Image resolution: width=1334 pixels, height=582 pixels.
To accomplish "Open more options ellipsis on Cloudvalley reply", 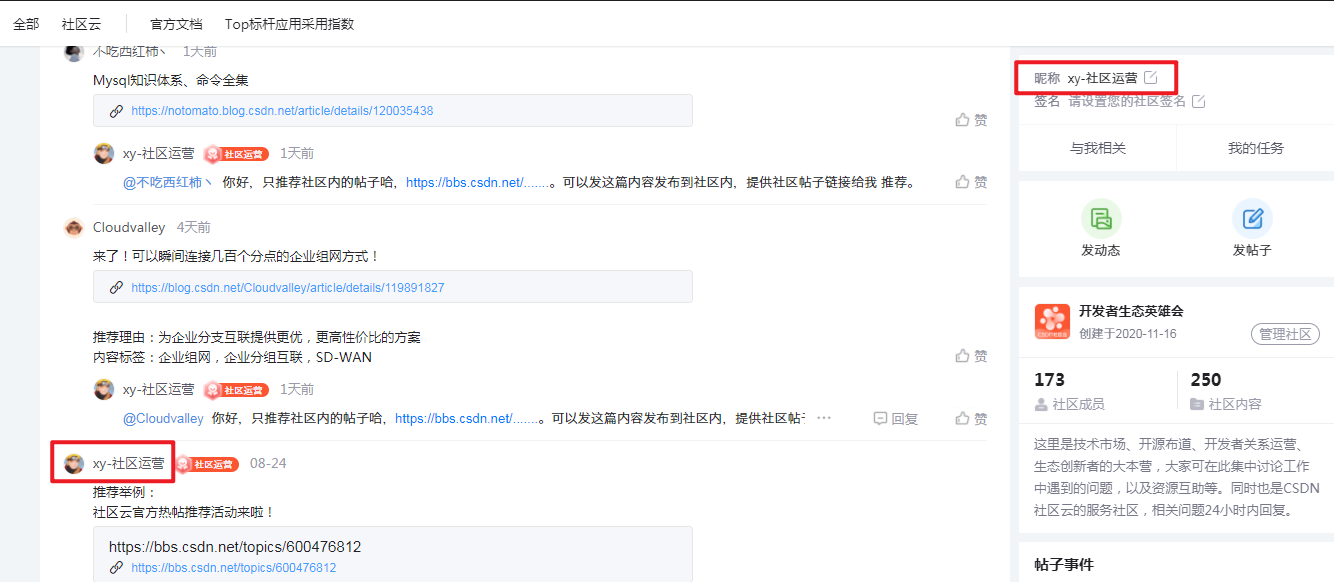I will pos(824,418).
